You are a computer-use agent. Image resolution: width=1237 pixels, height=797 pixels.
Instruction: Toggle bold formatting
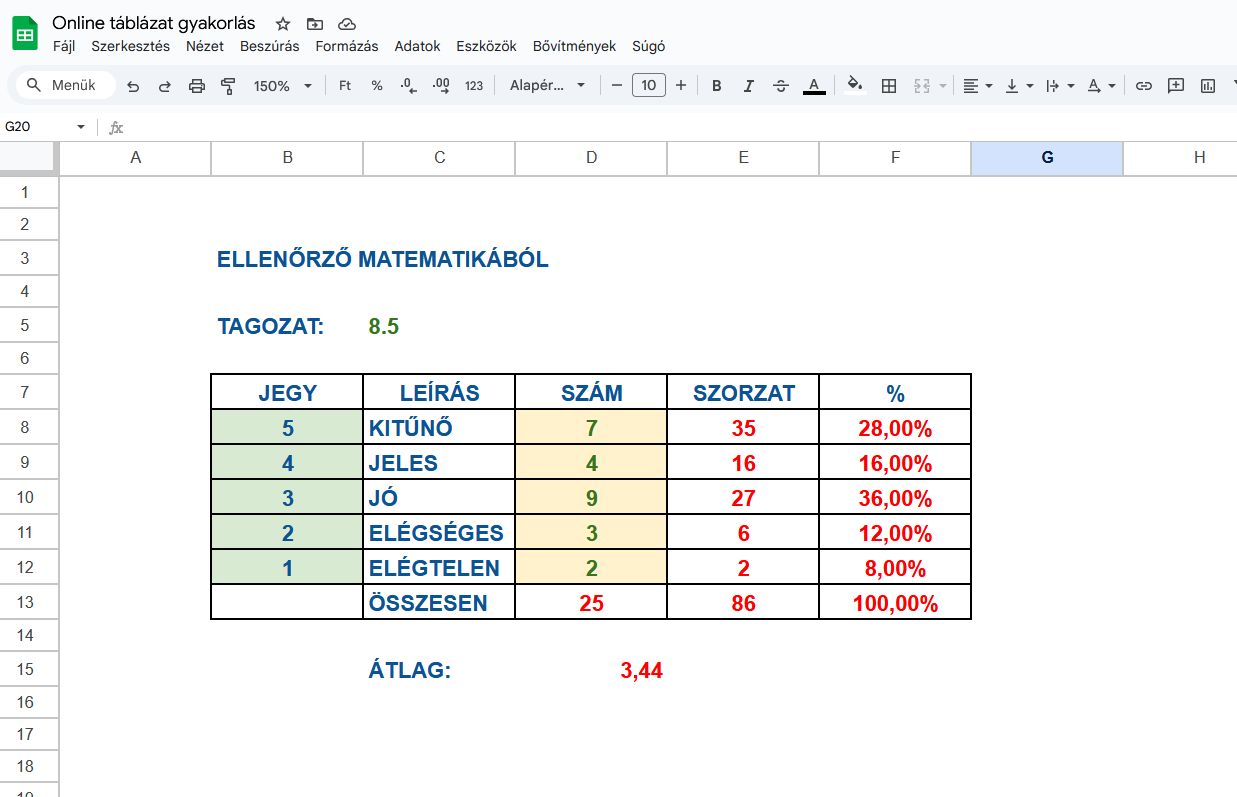point(716,86)
